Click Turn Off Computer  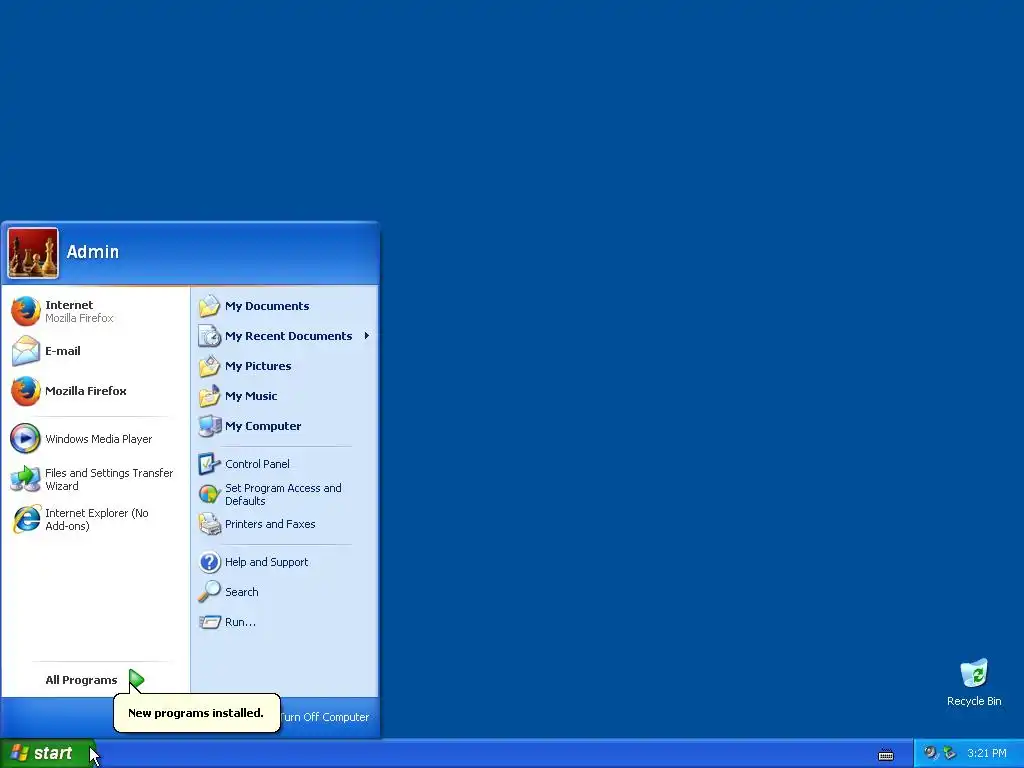pyautogui.click(x=325, y=717)
